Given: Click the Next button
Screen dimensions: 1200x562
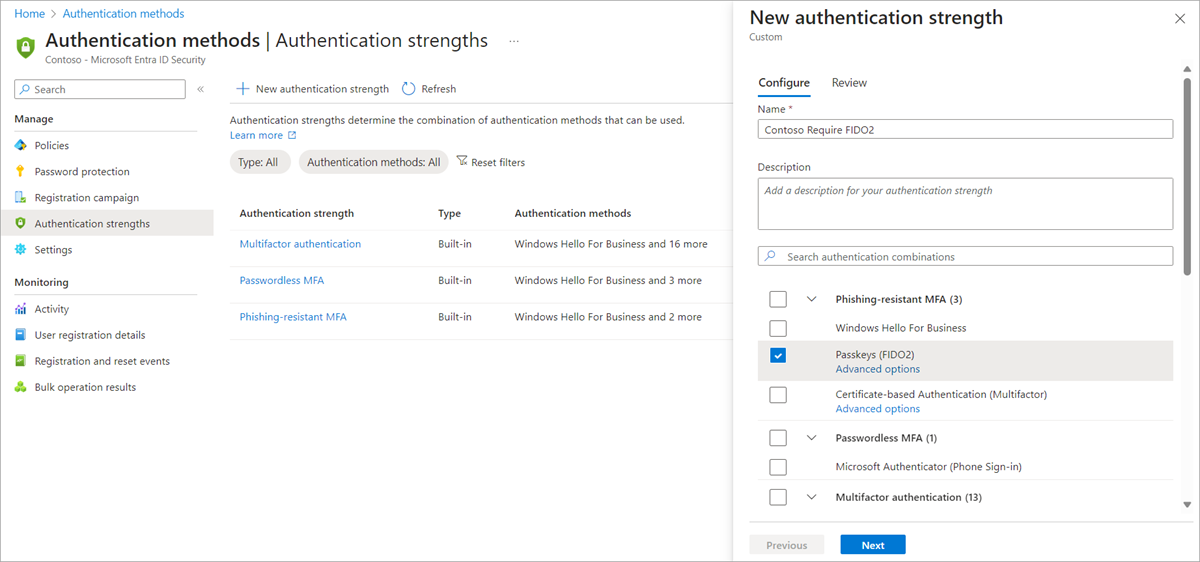Looking at the screenshot, I should pos(873,545).
